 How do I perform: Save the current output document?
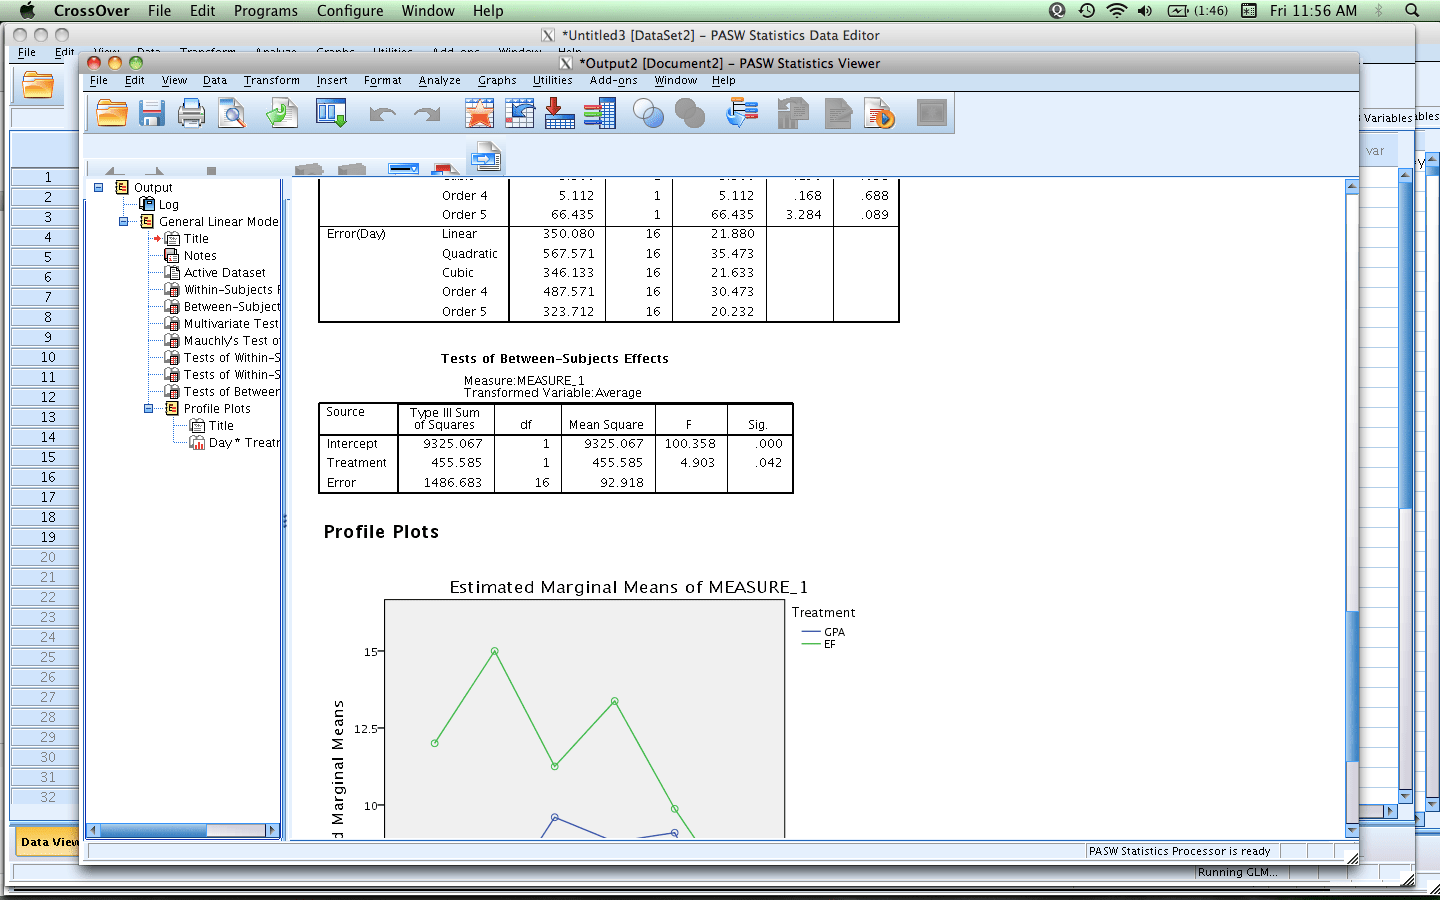click(x=151, y=113)
